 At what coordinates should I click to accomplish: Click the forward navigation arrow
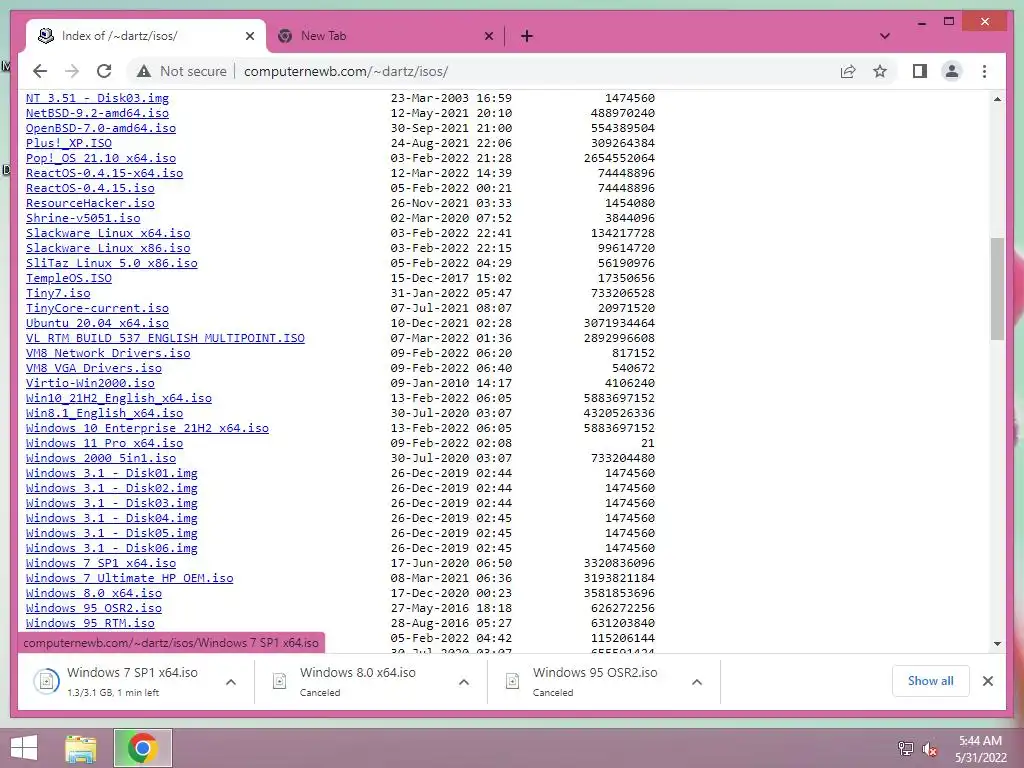click(72, 71)
